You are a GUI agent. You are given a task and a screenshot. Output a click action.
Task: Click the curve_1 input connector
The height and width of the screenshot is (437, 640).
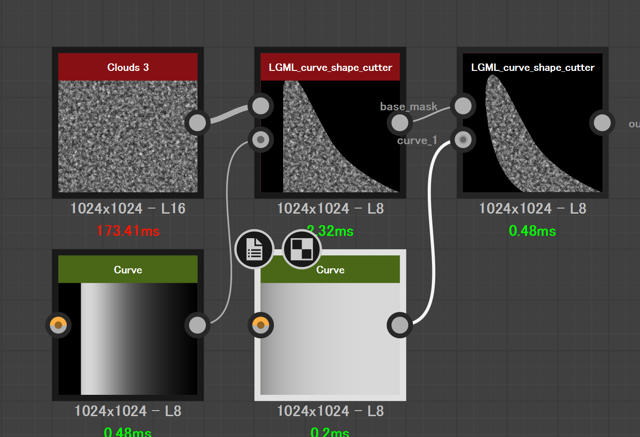(x=462, y=140)
